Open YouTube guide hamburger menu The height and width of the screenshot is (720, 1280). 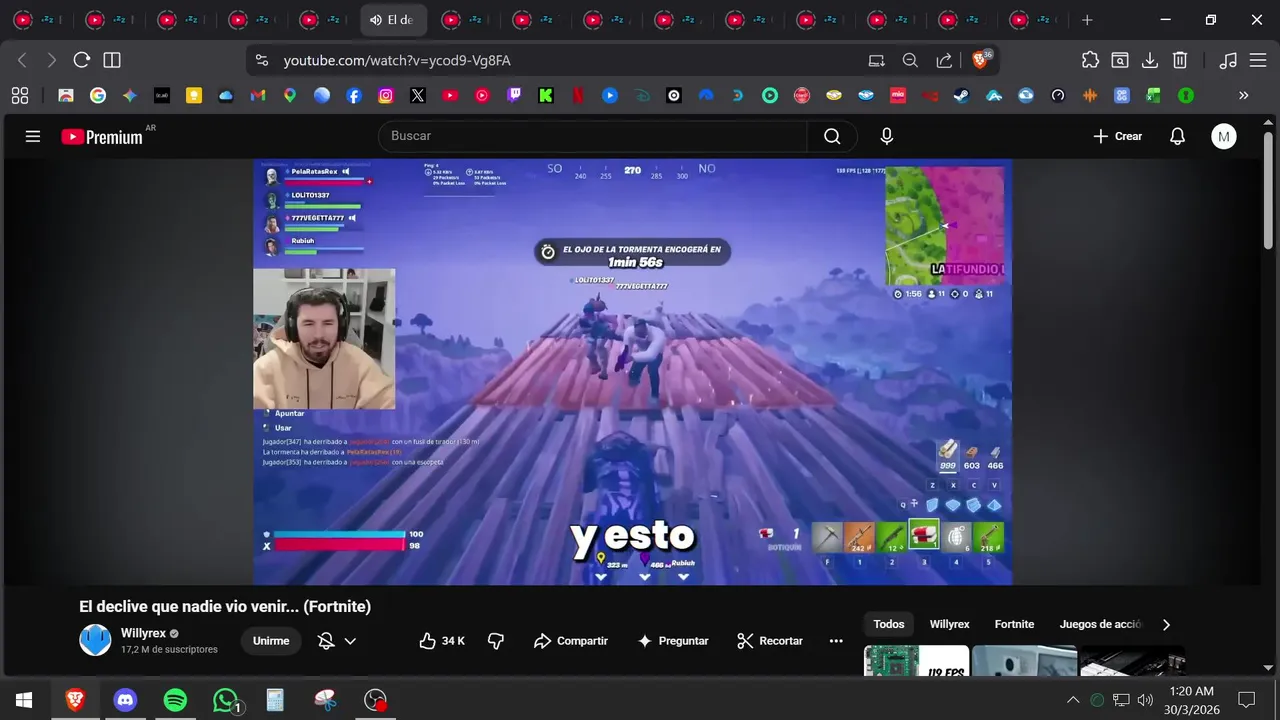click(33, 136)
